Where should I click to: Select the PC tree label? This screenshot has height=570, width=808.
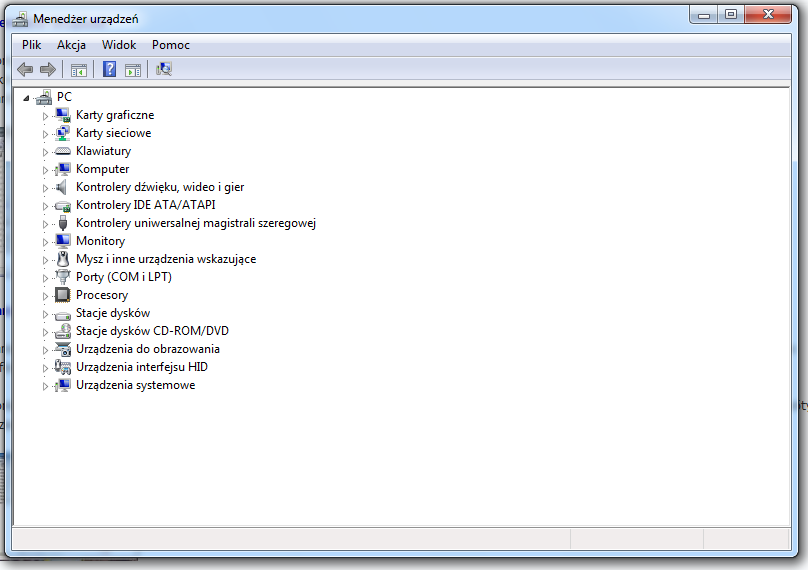point(64,97)
